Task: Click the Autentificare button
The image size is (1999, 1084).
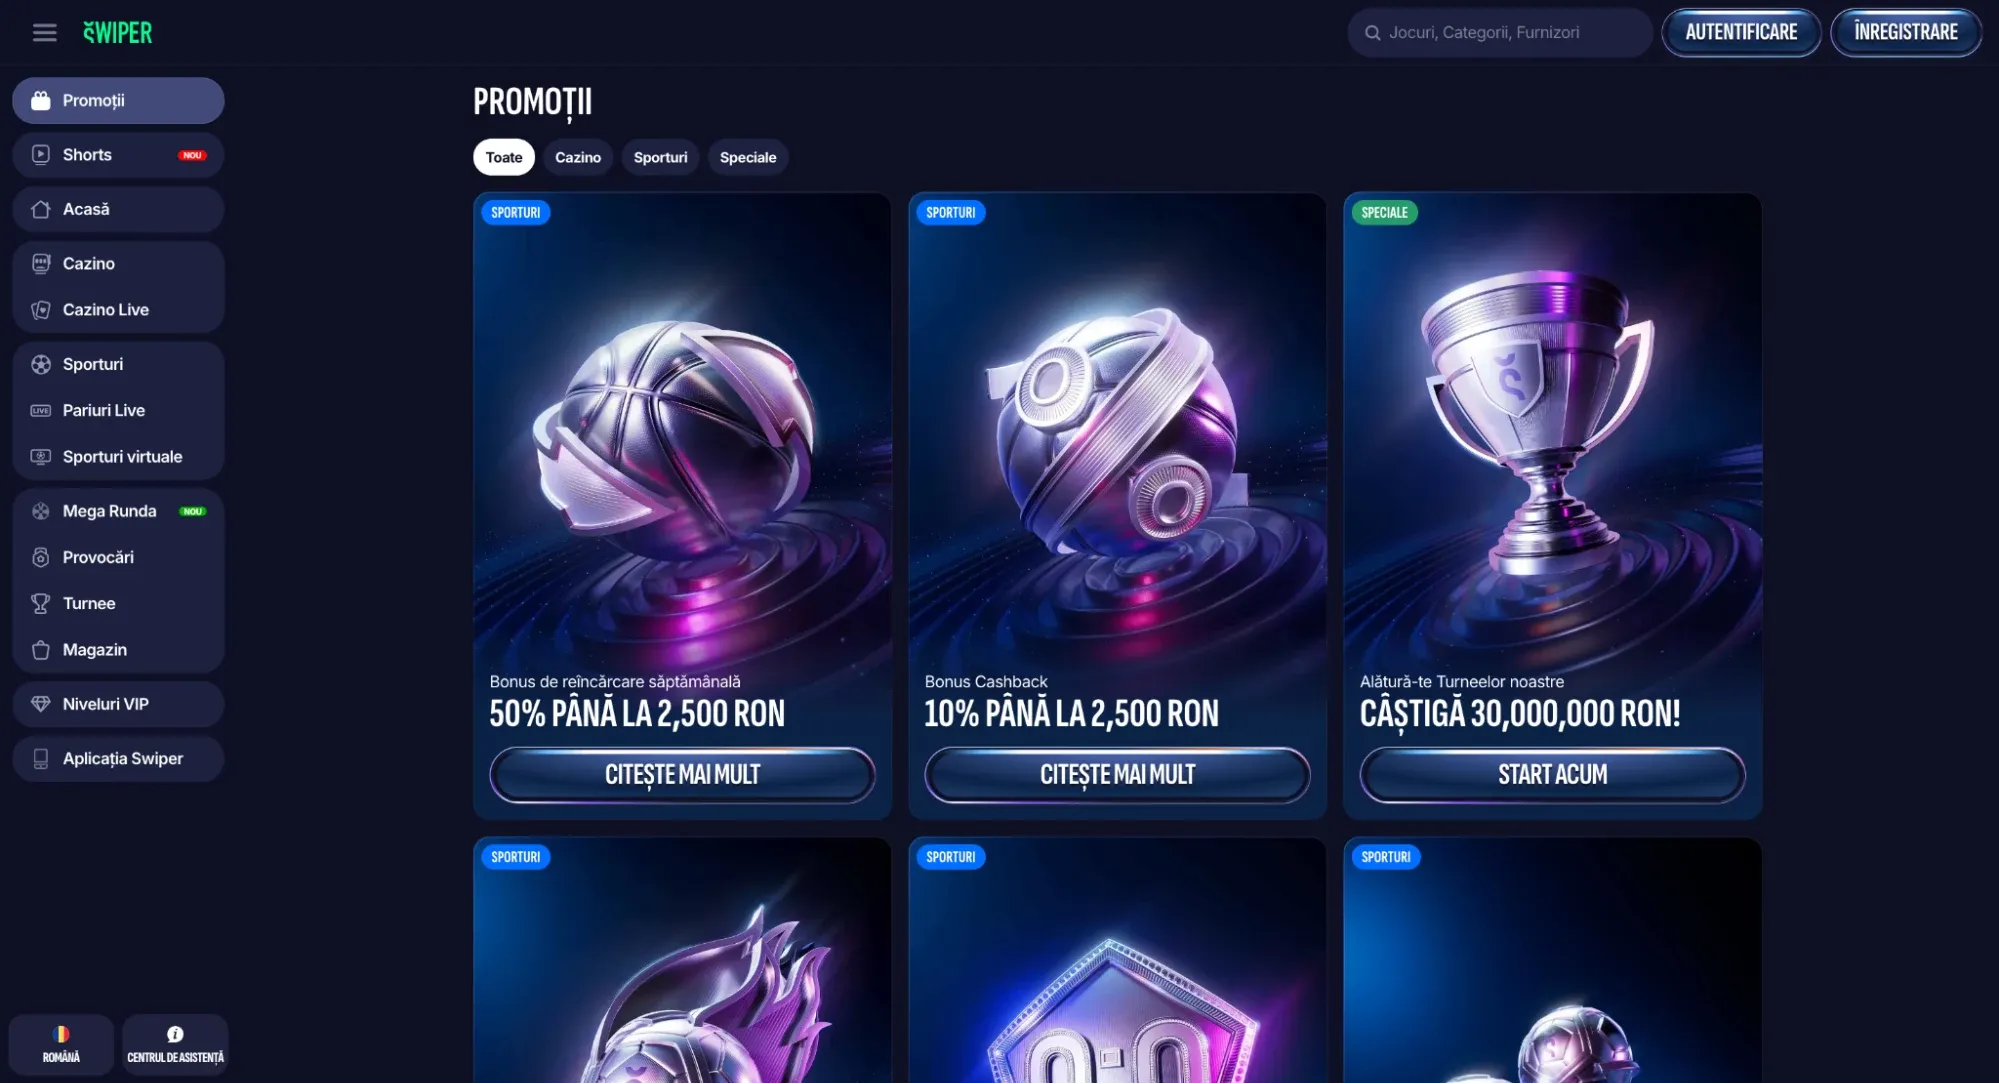Action: [x=1741, y=32]
